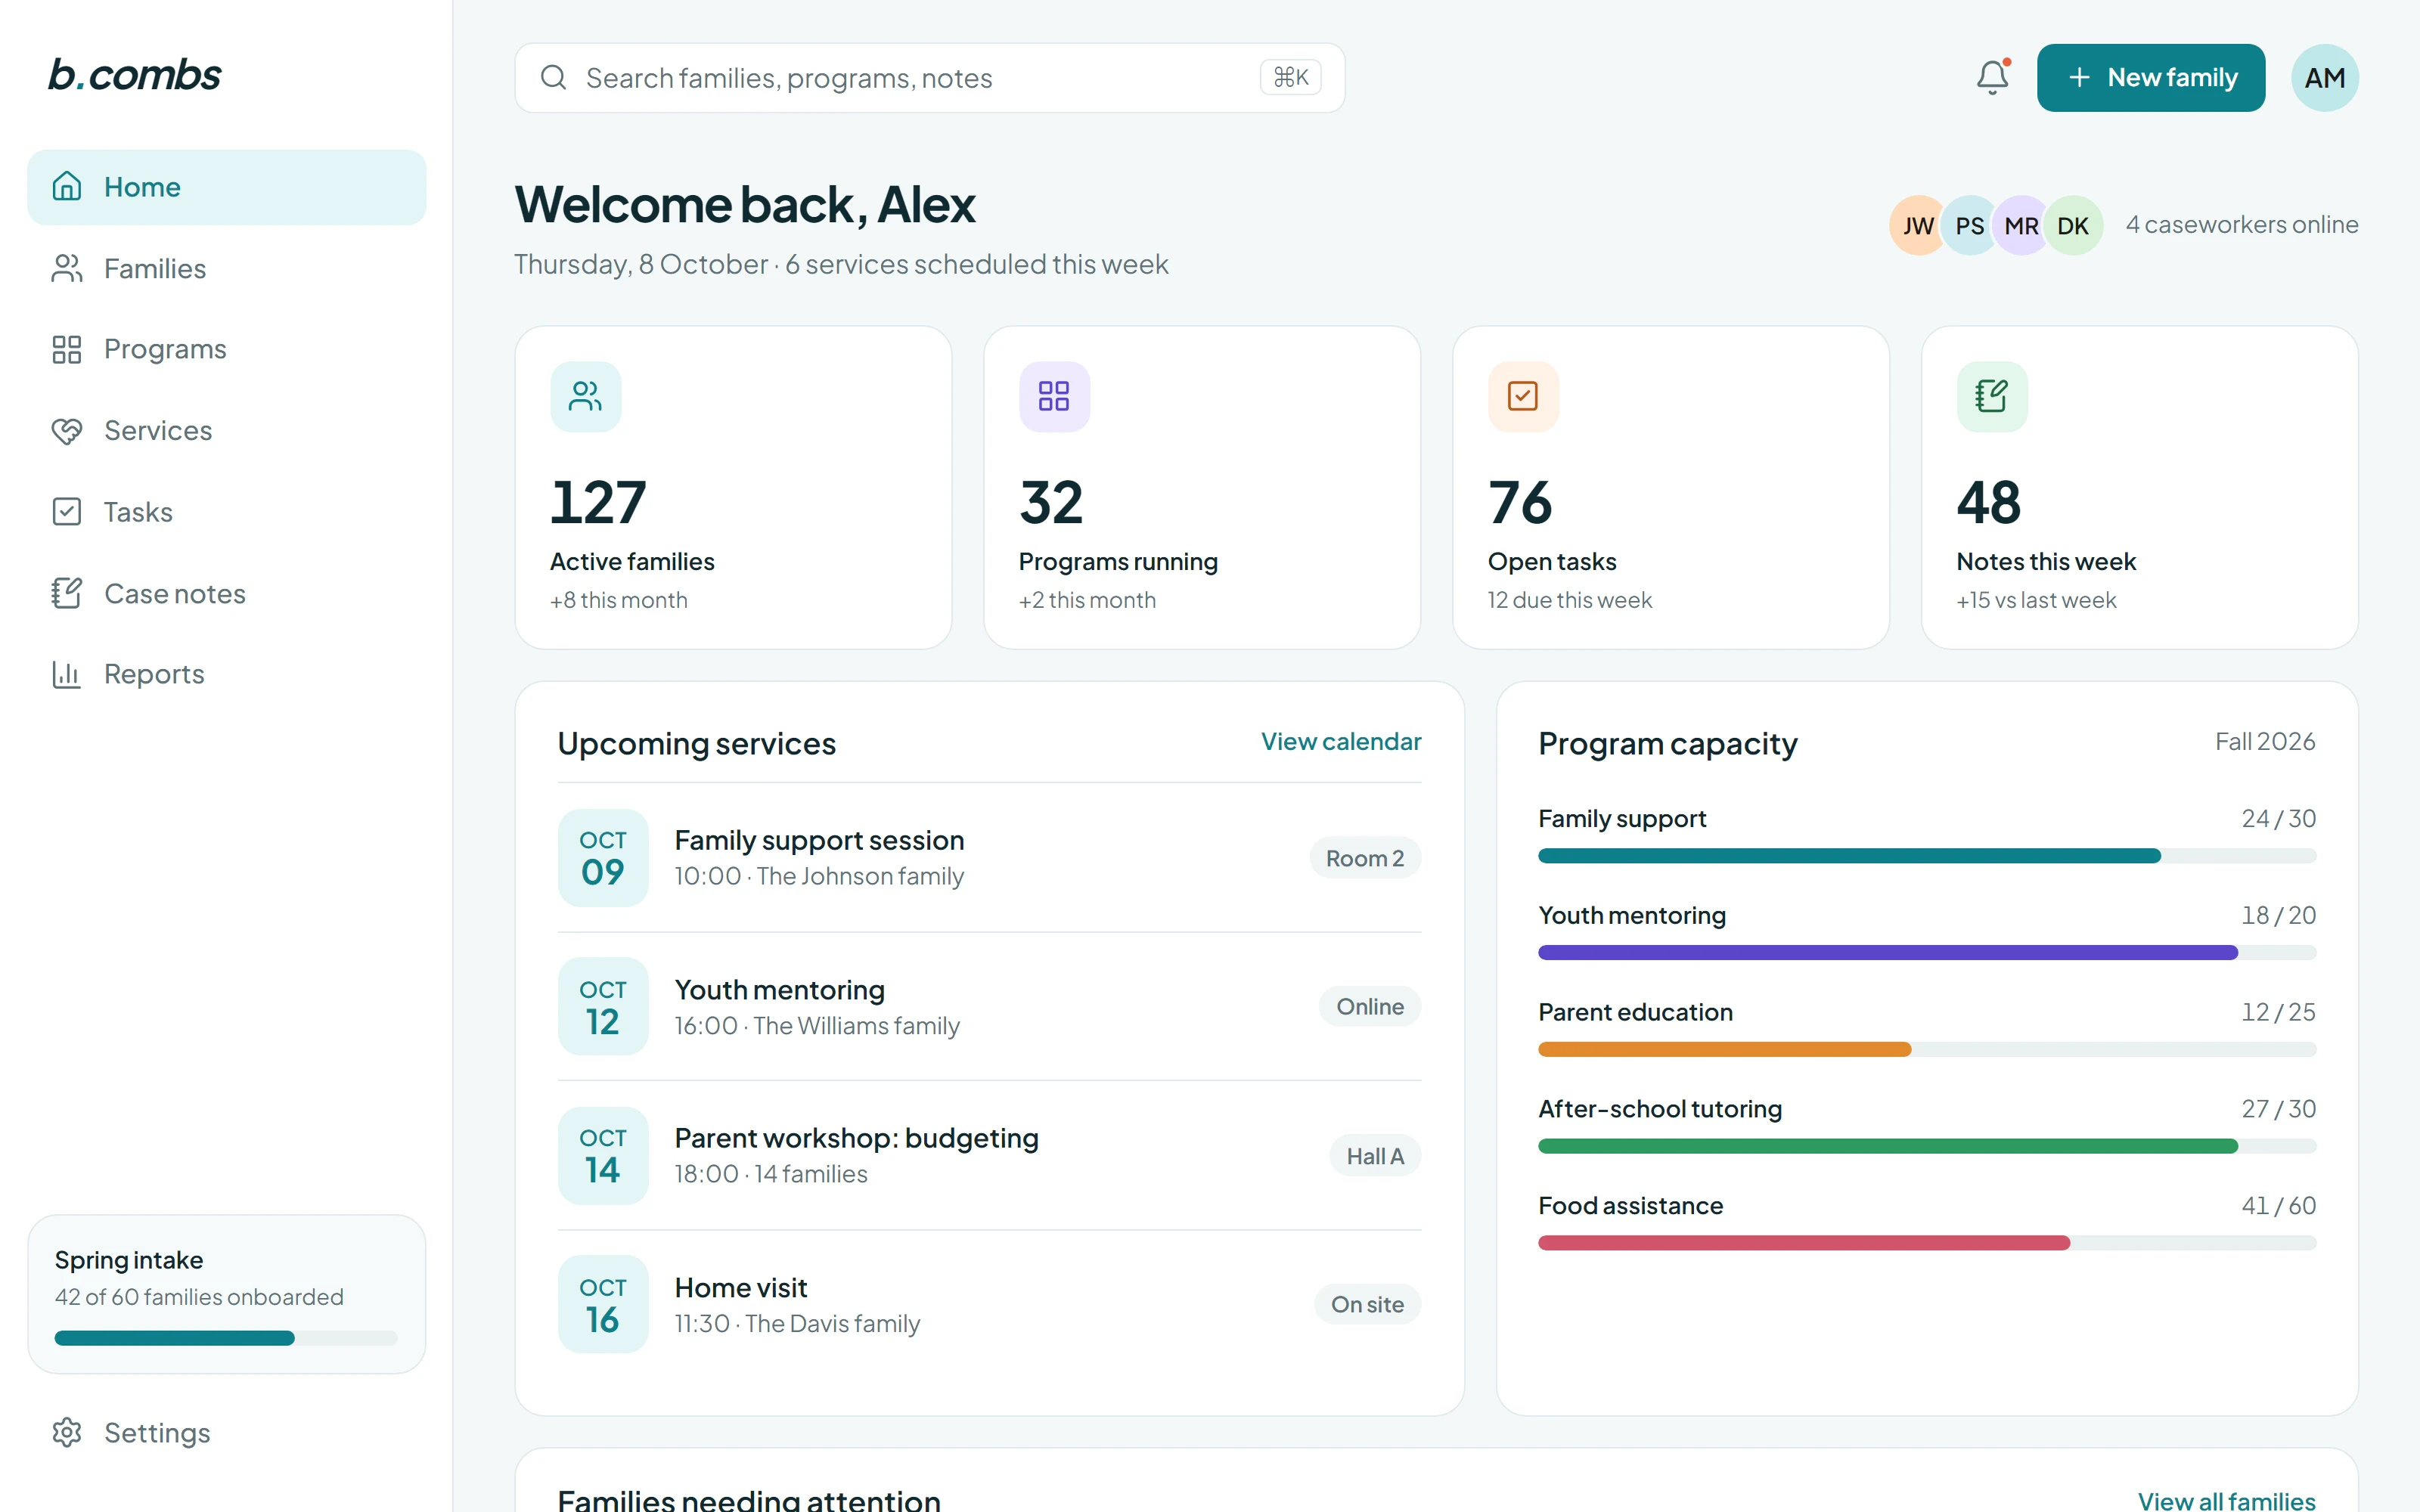Open the Home visit service entry
This screenshot has height=1512, width=2420.
point(989,1304)
